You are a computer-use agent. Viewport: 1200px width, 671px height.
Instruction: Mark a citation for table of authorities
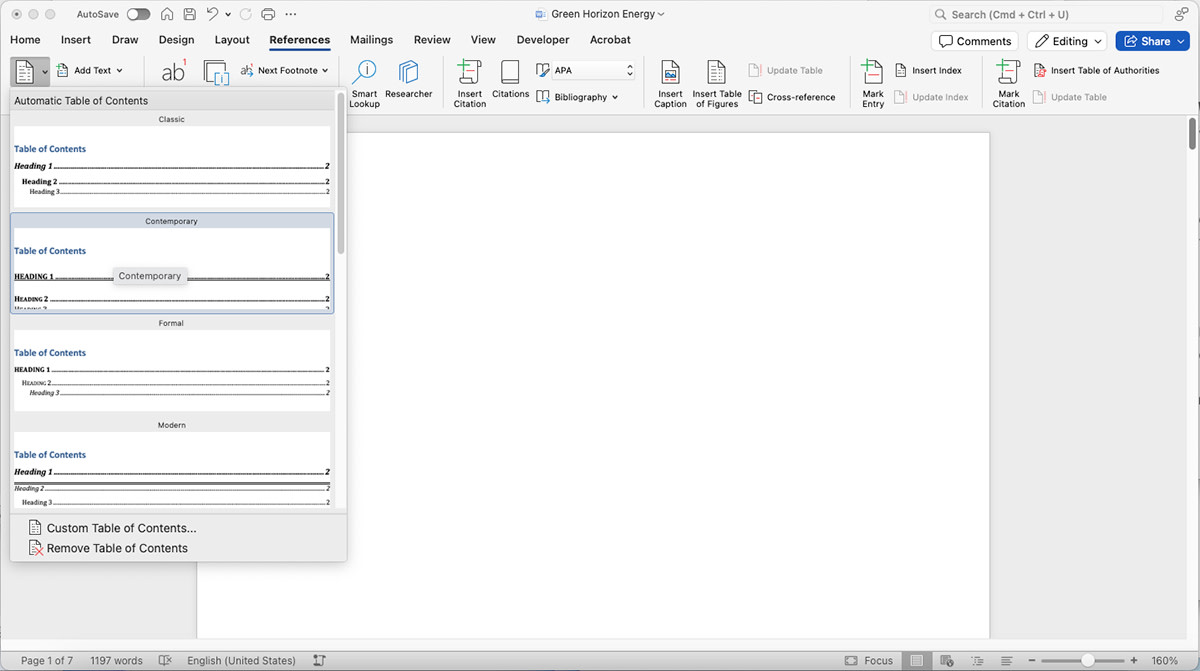pyautogui.click(x=1008, y=80)
